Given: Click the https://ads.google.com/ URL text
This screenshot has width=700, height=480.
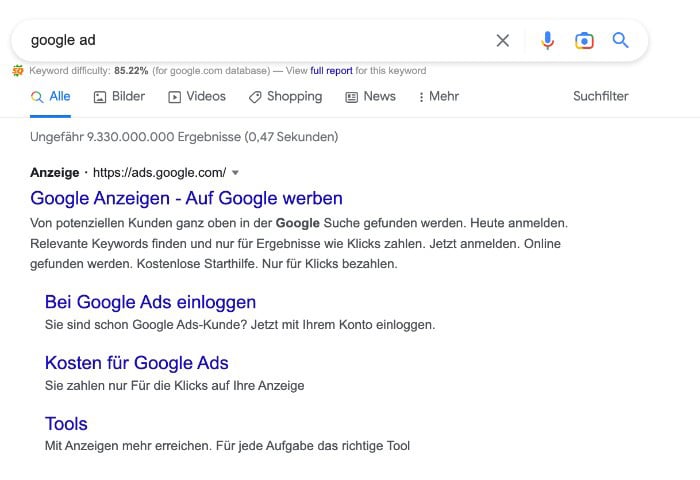Looking at the screenshot, I should pyautogui.click(x=159, y=173).
